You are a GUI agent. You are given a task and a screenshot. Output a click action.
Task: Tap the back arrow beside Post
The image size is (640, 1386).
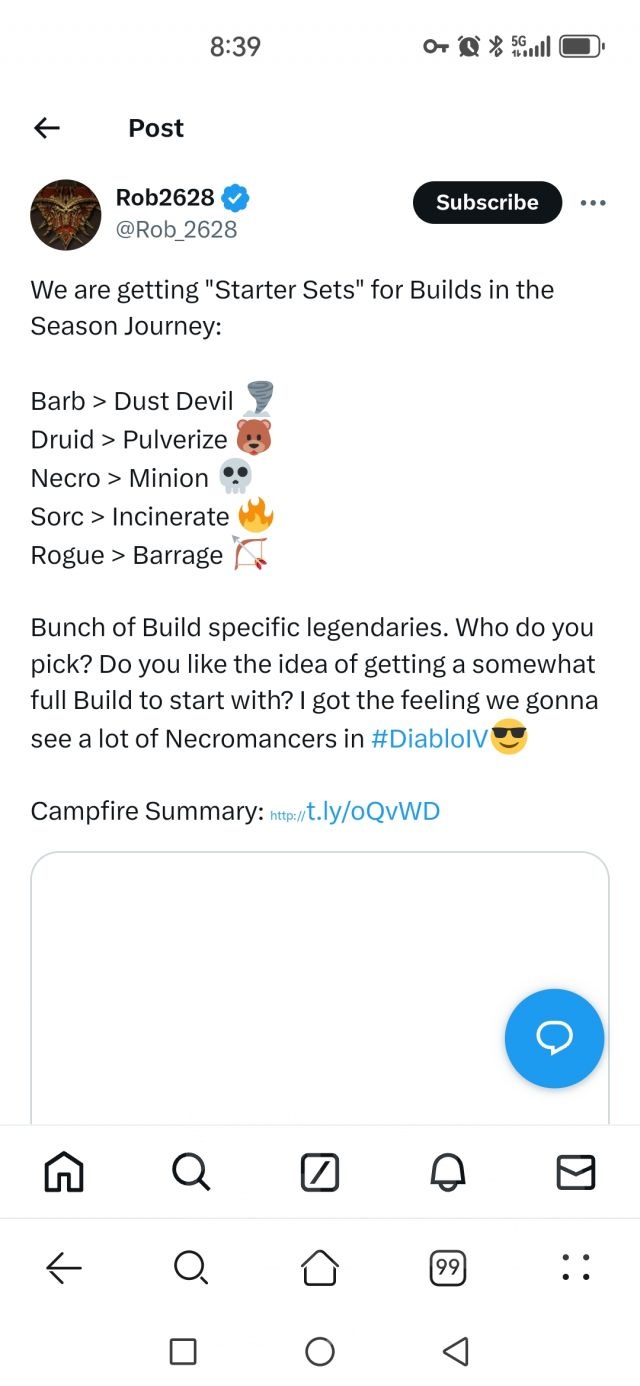47,128
